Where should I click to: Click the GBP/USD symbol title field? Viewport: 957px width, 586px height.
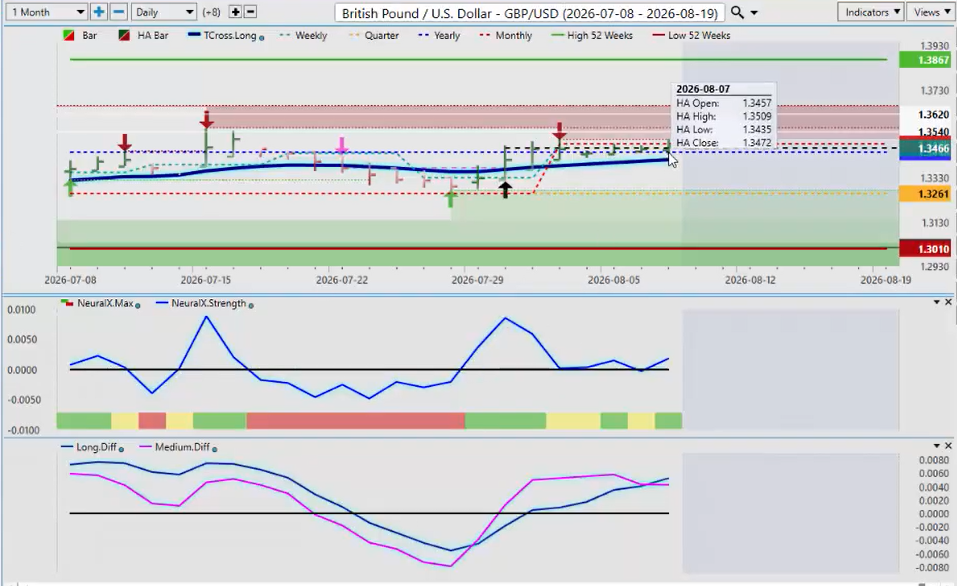[x=529, y=12]
